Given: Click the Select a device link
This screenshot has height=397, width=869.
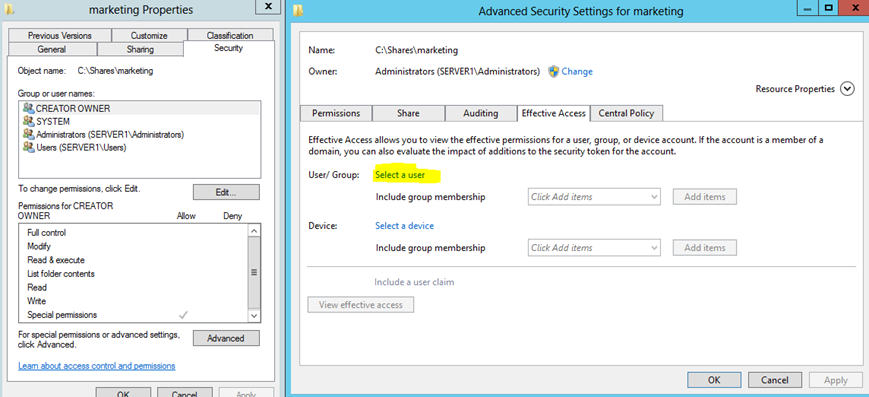Looking at the screenshot, I should [405, 226].
